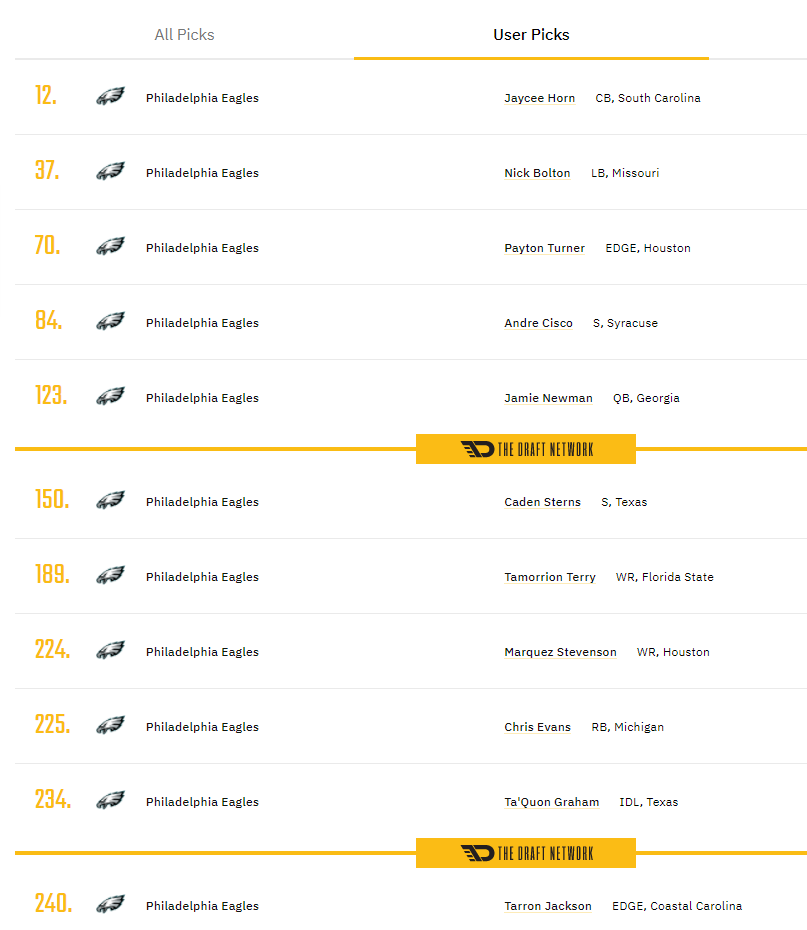The height and width of the screenshot is (930, 807).
Task: Switch to the All Picks tab
Action: click(x=184, y=35)
